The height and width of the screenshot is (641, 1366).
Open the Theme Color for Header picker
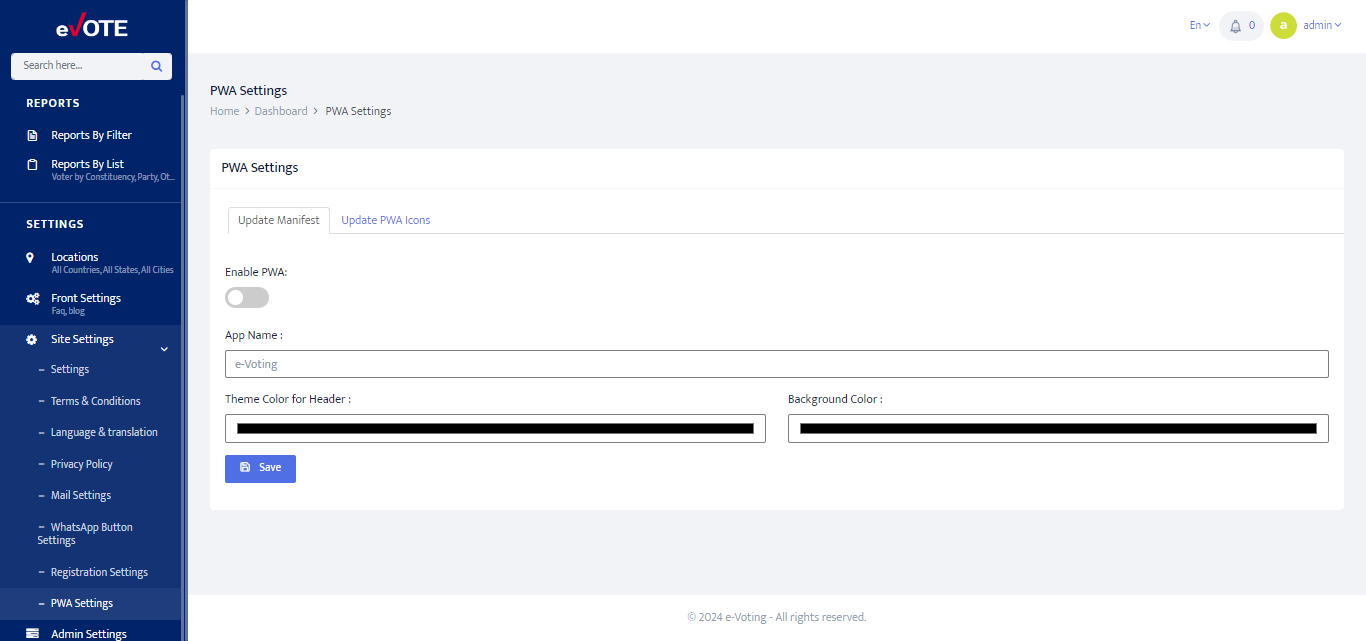[495, 428]
